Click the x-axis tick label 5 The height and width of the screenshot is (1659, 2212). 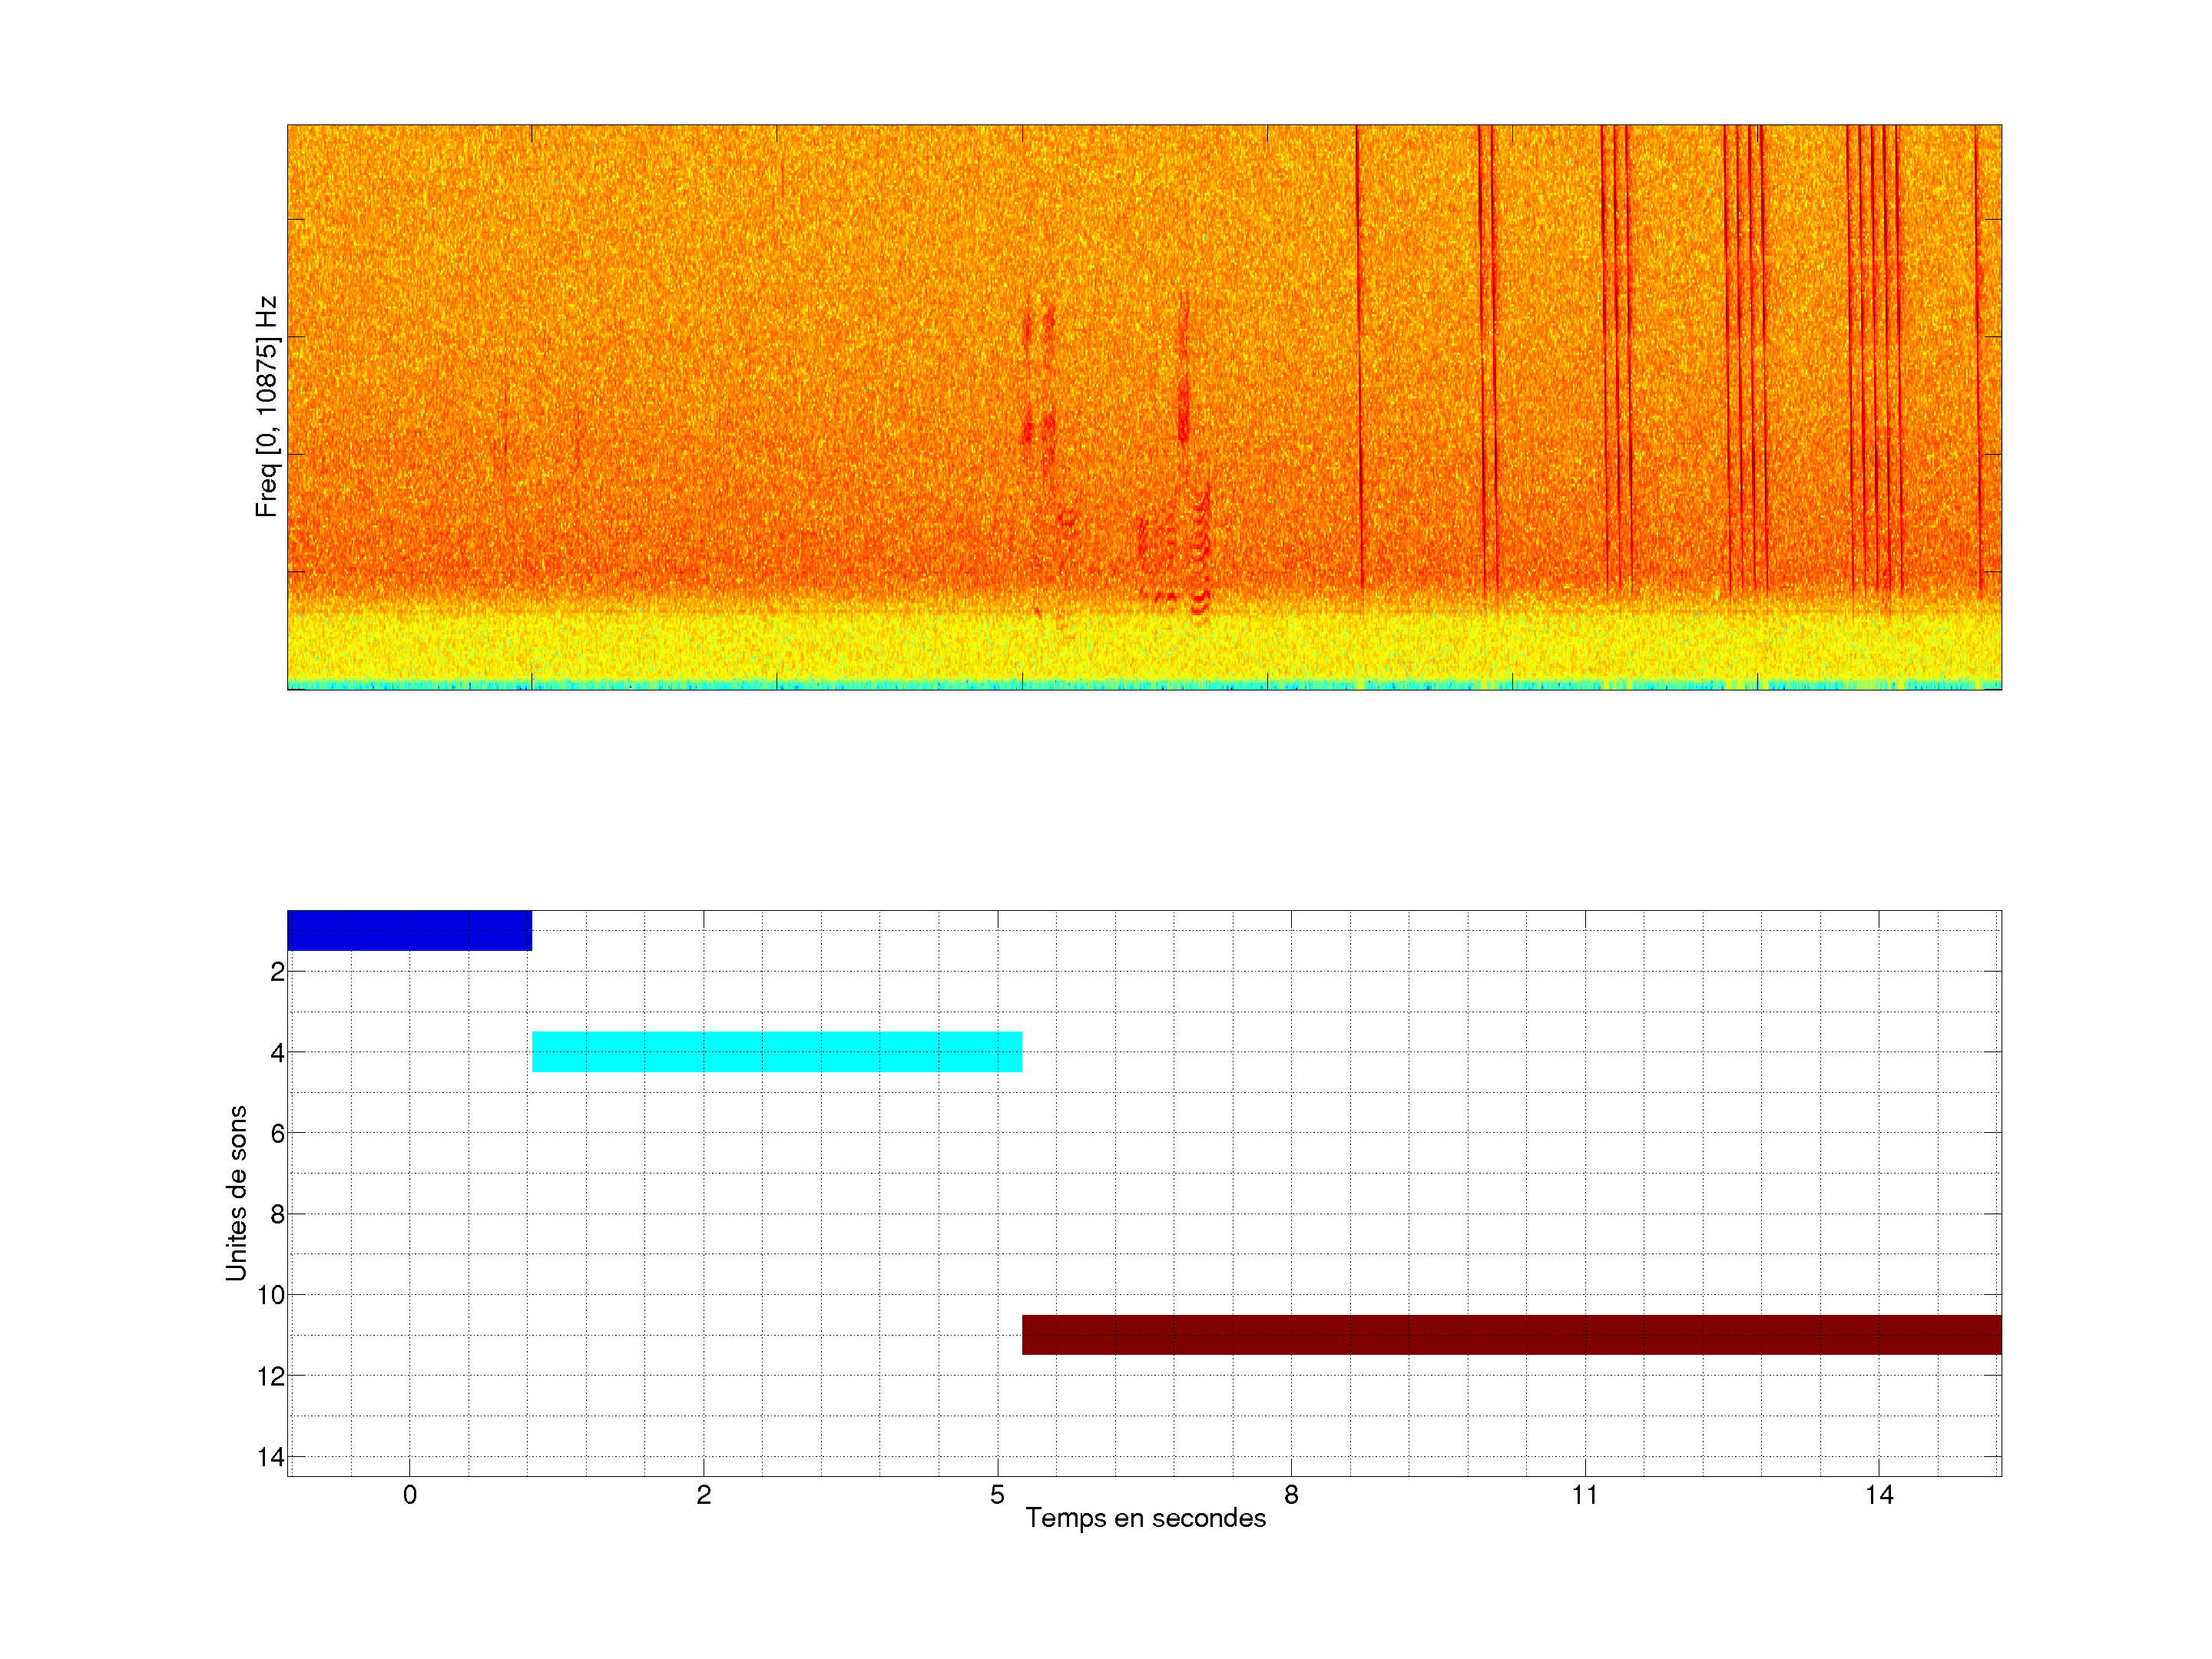coord(997,1495)
